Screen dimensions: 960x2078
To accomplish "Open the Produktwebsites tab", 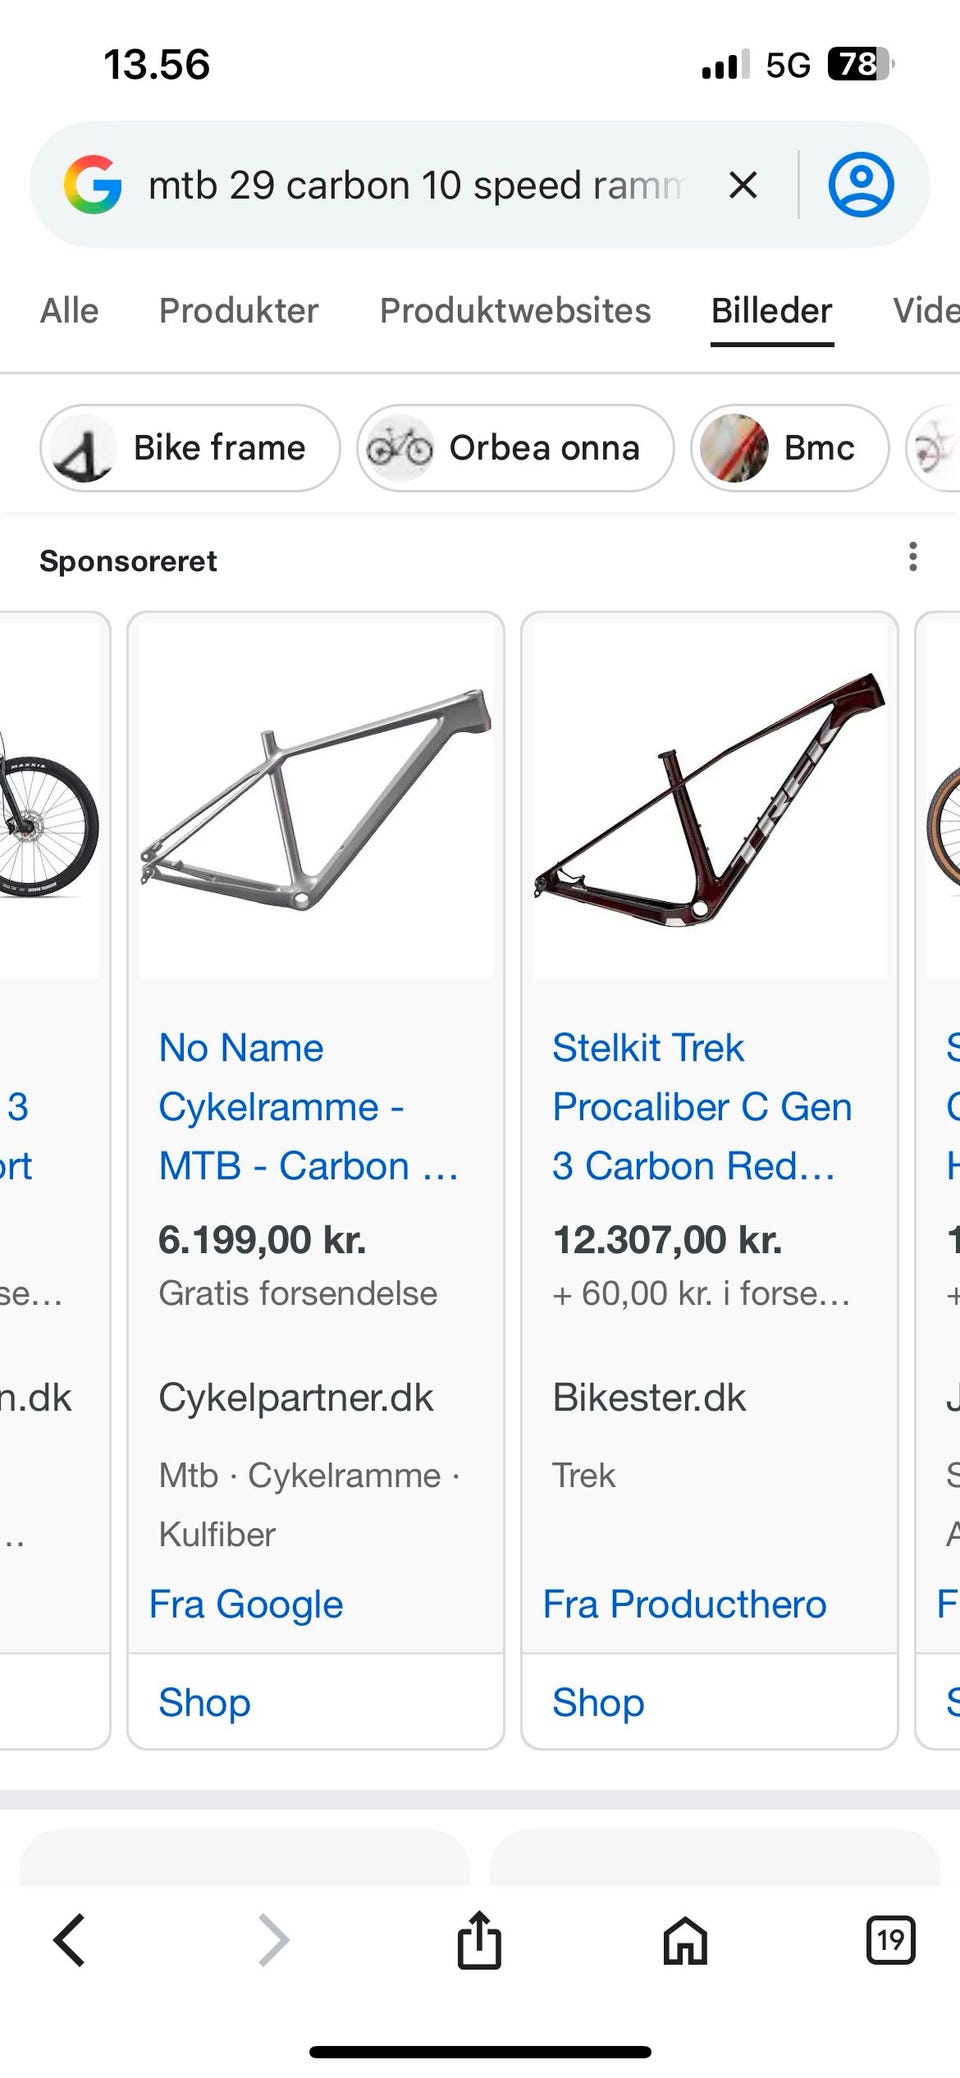I will (515, 311).
